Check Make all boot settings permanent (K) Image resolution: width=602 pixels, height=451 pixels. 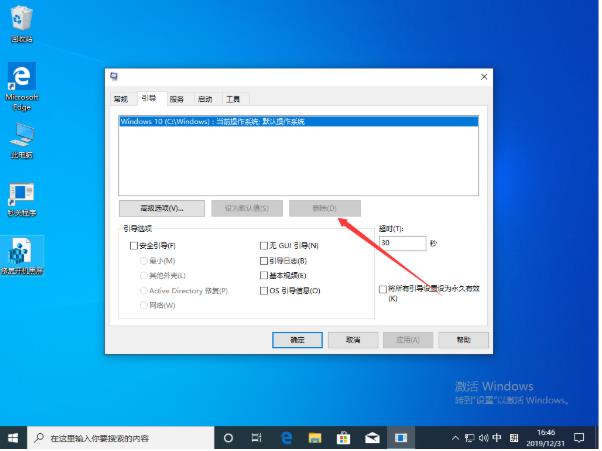coord(383,289)
